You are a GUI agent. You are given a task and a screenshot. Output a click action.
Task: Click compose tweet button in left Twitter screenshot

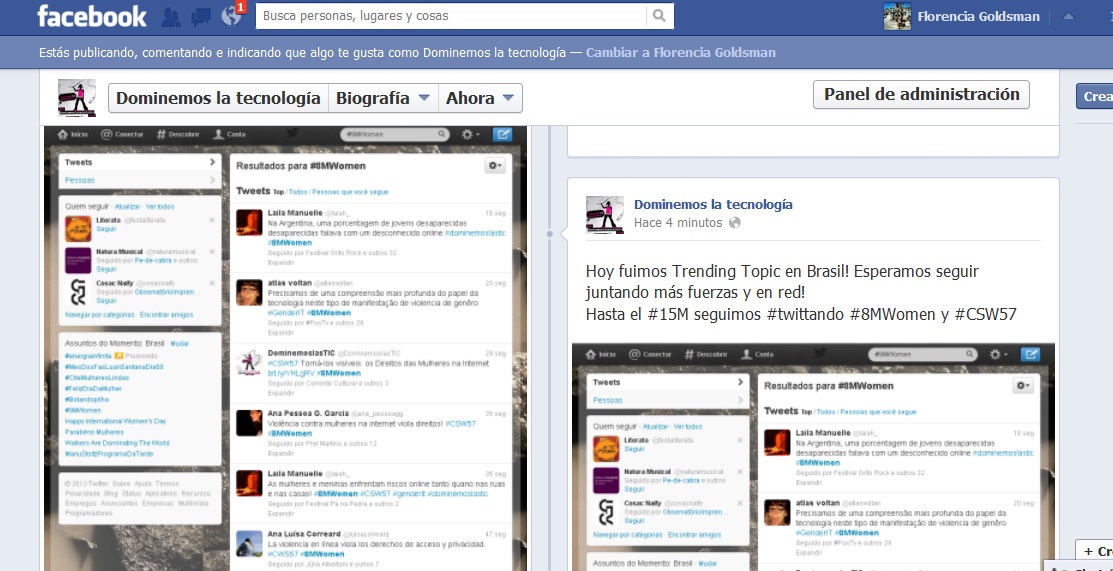pyautogui.click(x=503, y=134)
